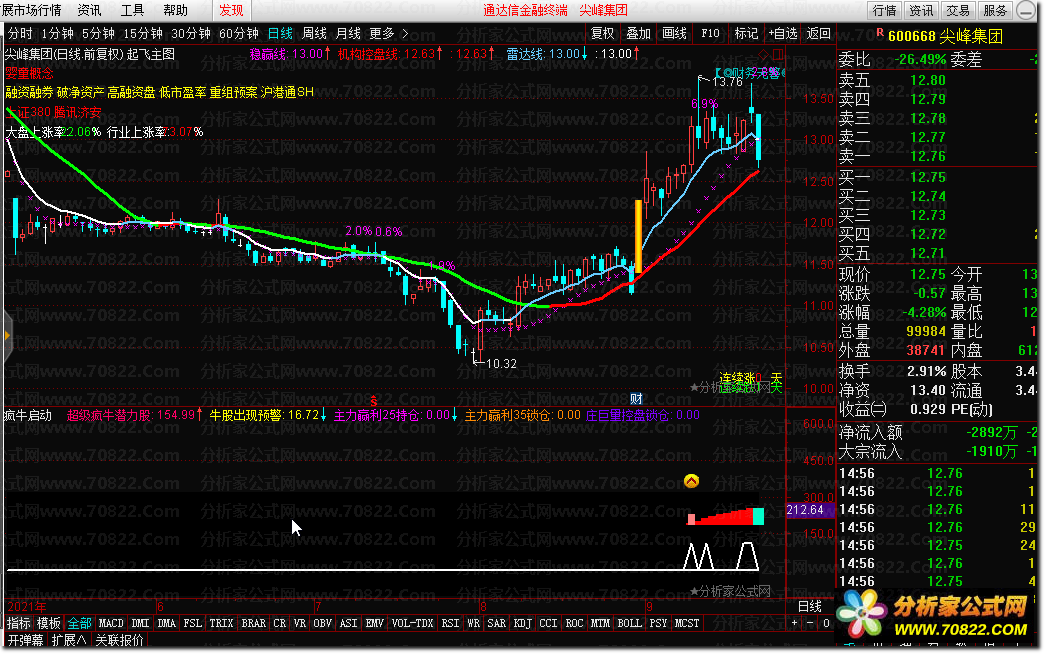Expand the 更多 periods dropdown
The height and width of the screenshot is (654, 1046).
point(388,33)
